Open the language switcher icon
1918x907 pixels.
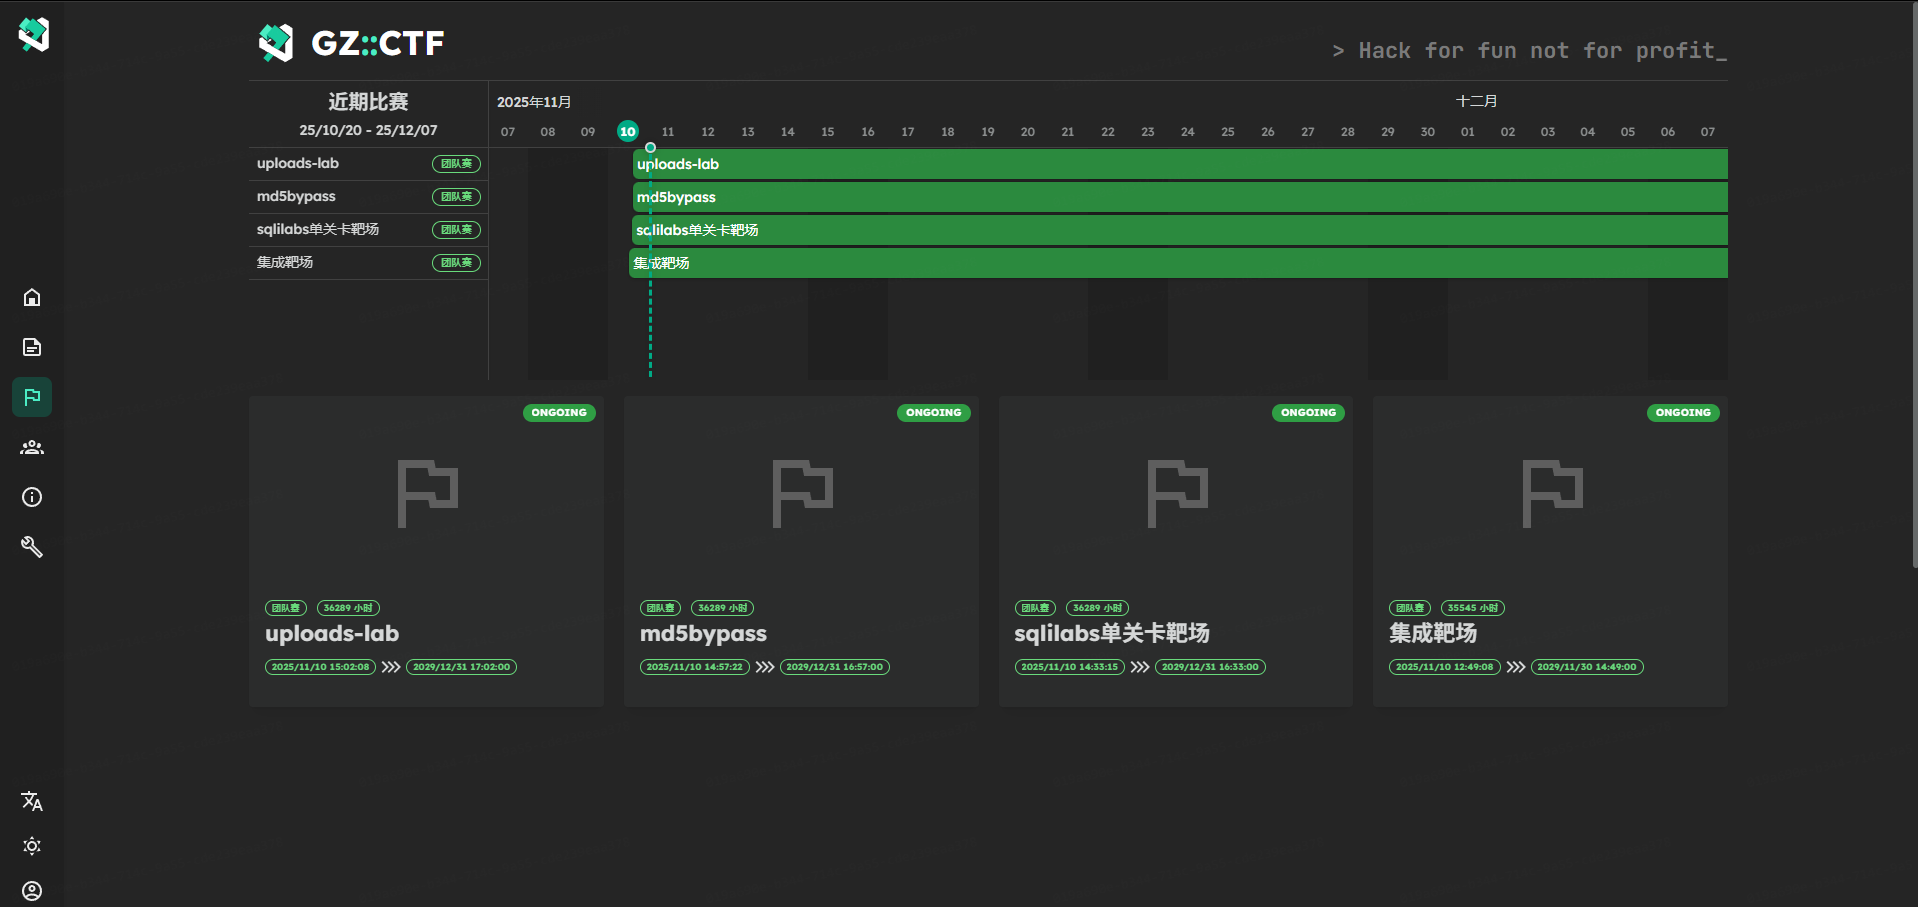[x=32, y=801]
